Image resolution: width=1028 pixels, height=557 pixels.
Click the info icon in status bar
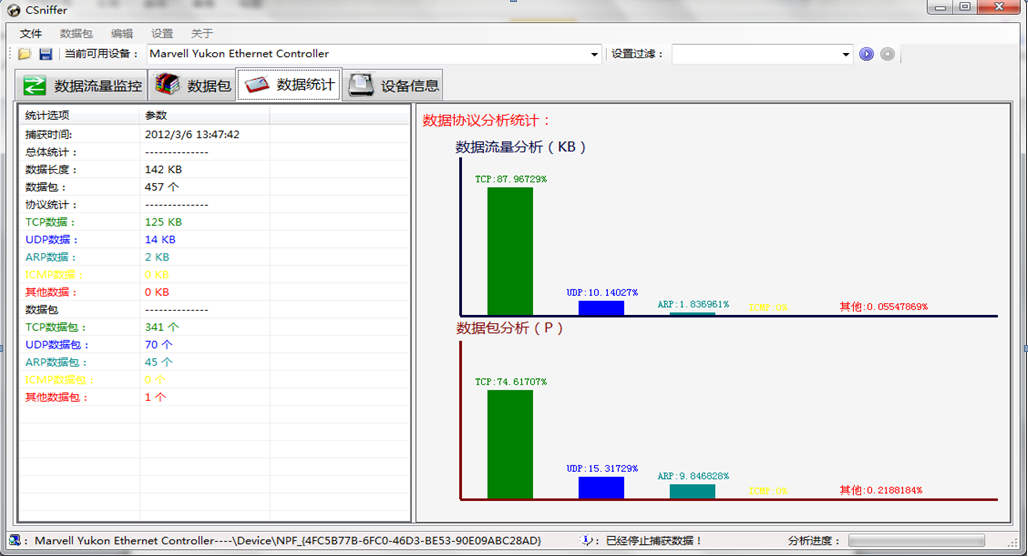pyautogui.click(x=587, y=540)
